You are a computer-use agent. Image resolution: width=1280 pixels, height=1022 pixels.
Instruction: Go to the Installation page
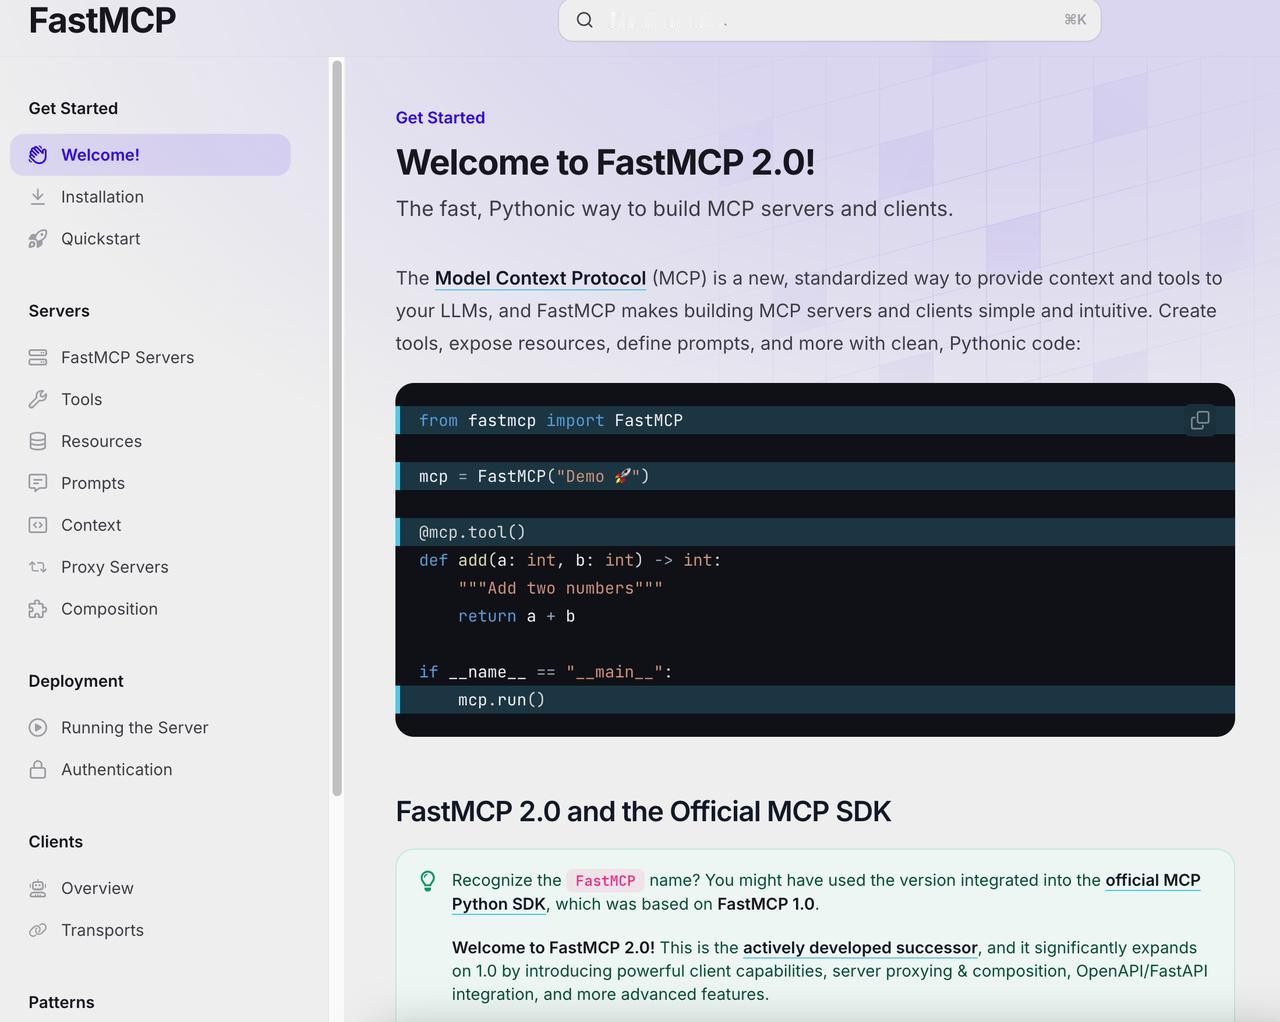pos(150,197)
